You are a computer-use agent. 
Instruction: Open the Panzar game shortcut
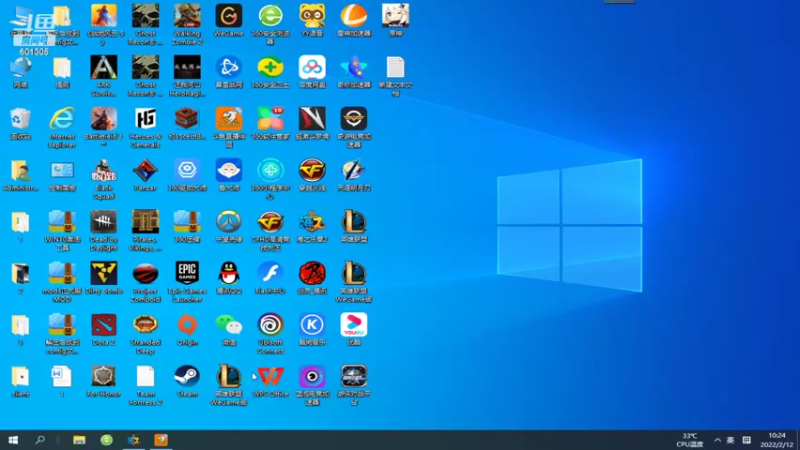145,175
